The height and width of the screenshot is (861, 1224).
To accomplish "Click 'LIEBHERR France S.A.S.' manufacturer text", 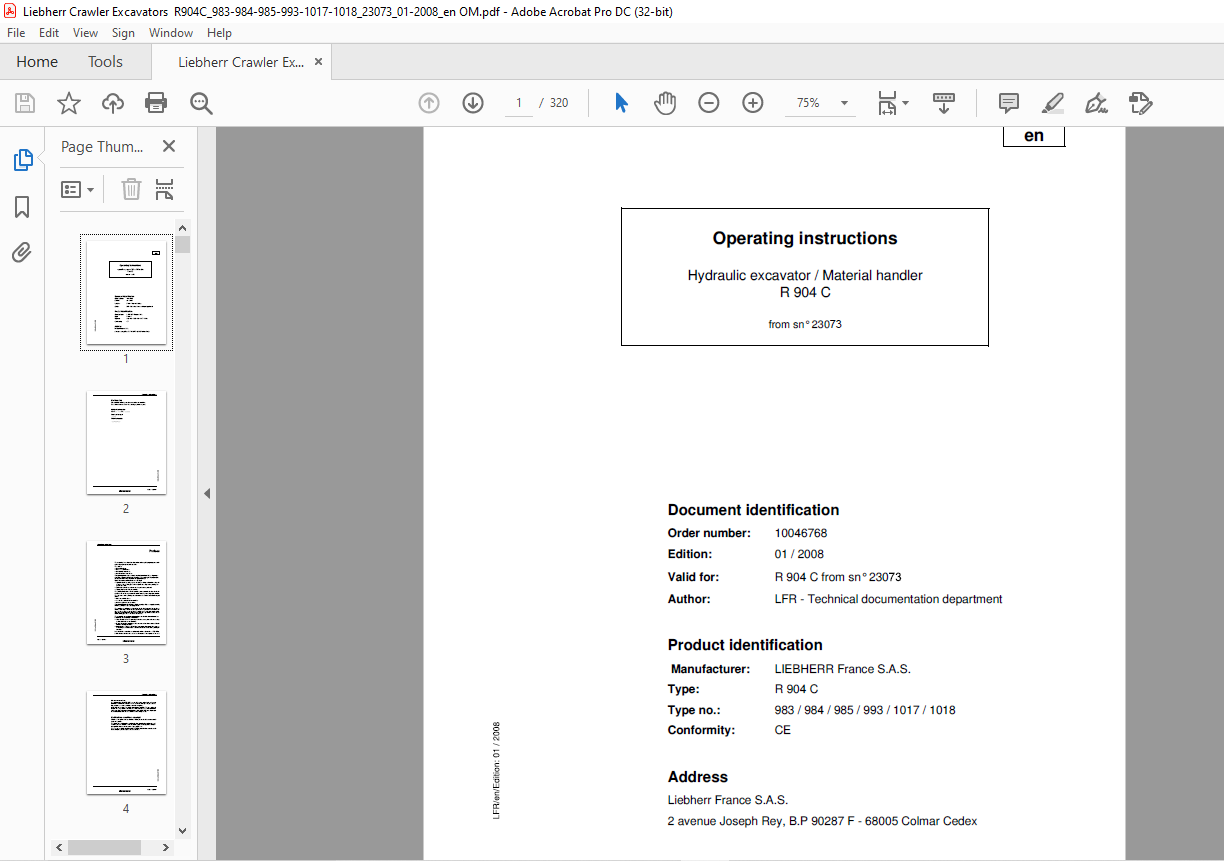I will pyautogui.click(x=843, y=669).
